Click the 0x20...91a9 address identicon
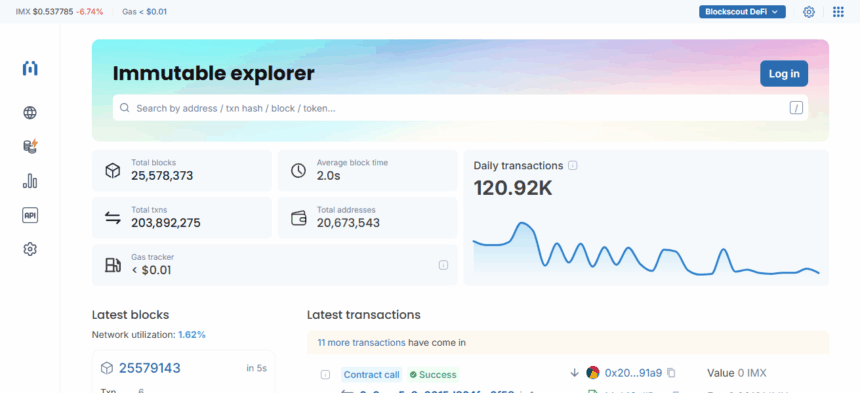The width and height of the screenshot is (860, 393). pos(592,373)
